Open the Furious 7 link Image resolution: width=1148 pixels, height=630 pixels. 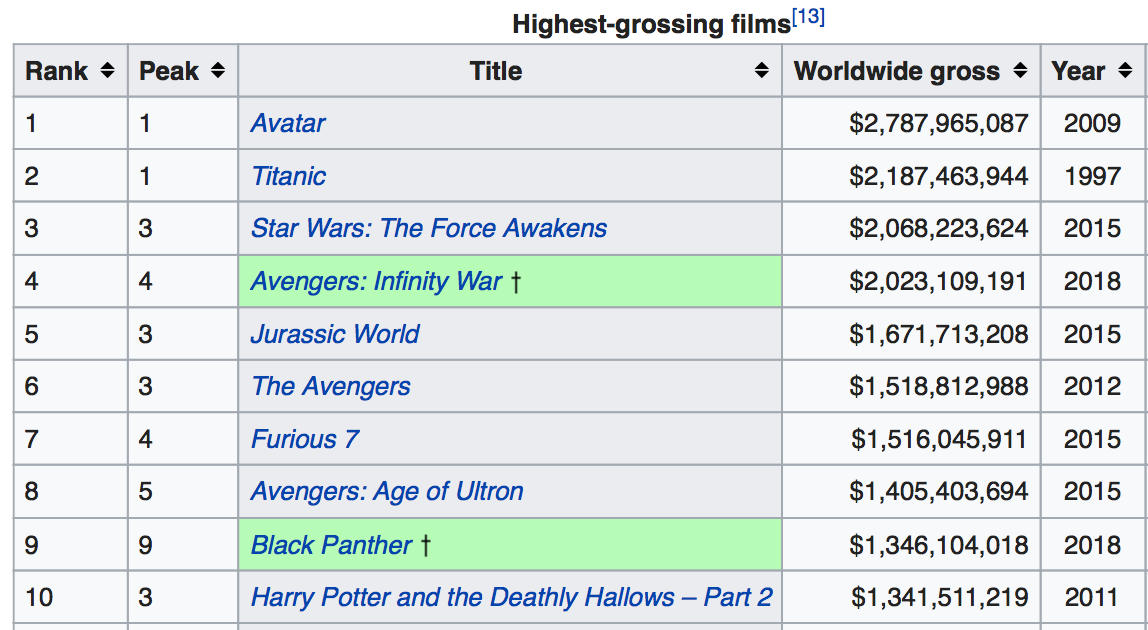(304, 439)
